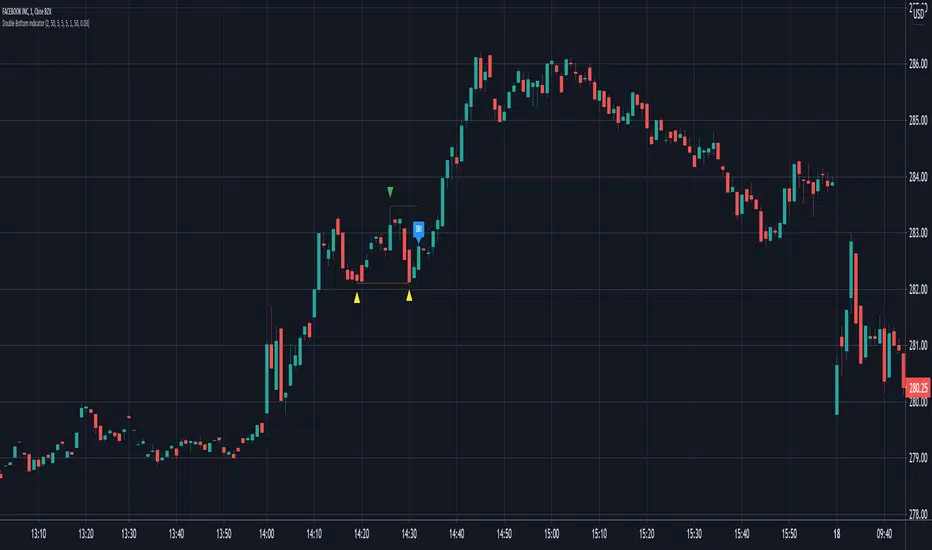
Task: Click the 285.00 price scale label
Action: click(918, 121)
